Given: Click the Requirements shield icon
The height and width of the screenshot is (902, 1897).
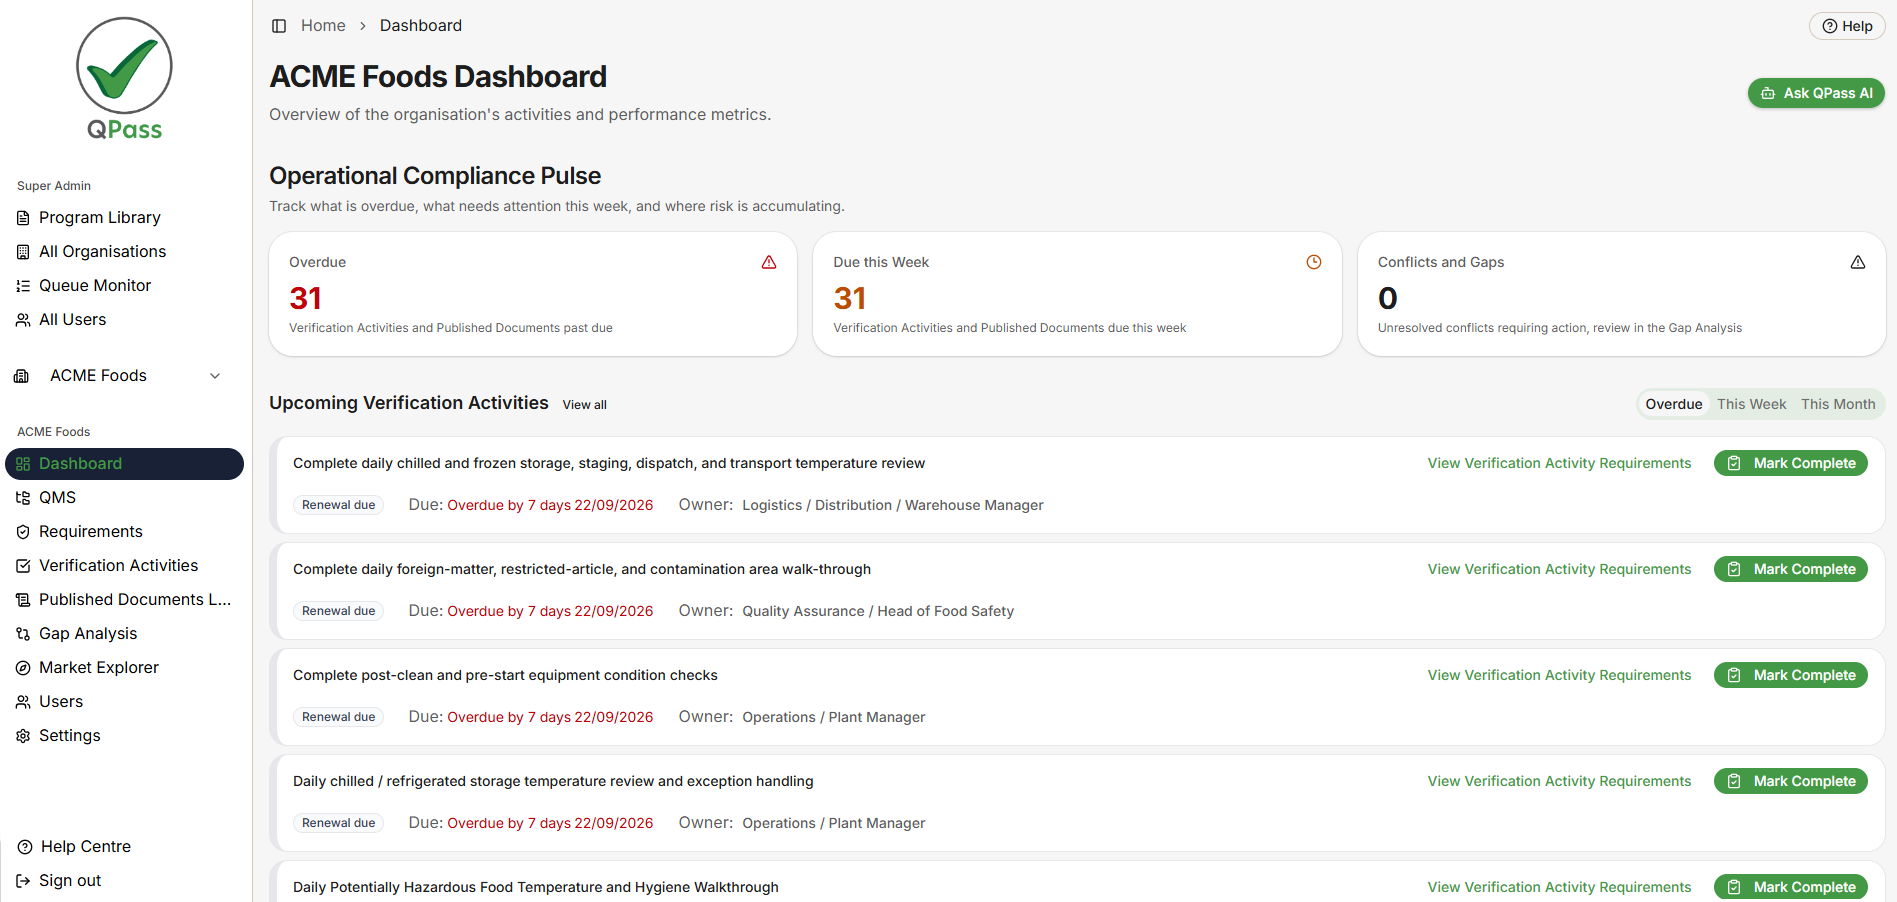Looking at the screenshot, I should click(23, 532).
